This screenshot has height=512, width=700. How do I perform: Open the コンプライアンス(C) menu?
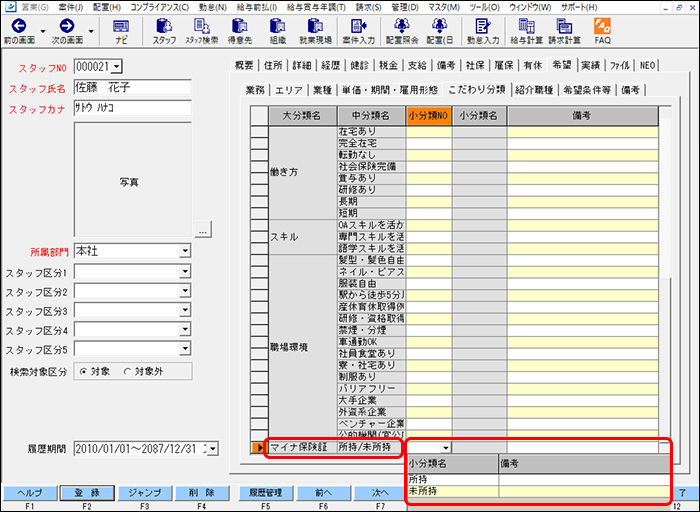(159, 7)
